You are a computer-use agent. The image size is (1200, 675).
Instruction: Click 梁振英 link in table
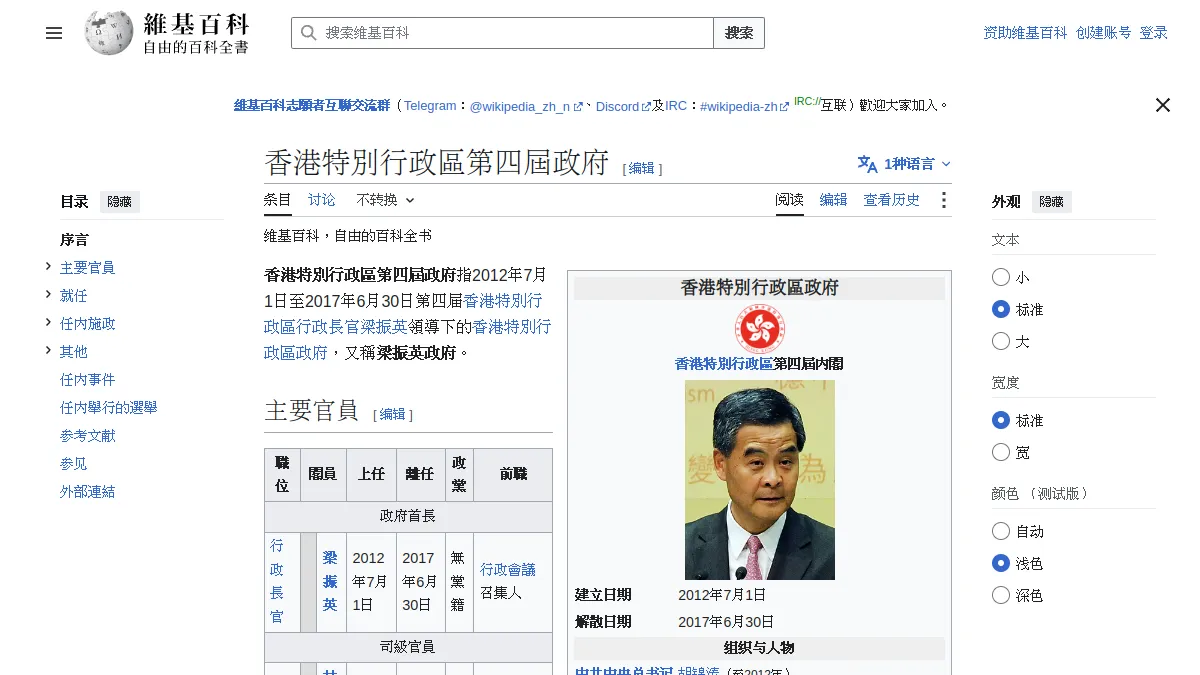(x=330, y=581)
